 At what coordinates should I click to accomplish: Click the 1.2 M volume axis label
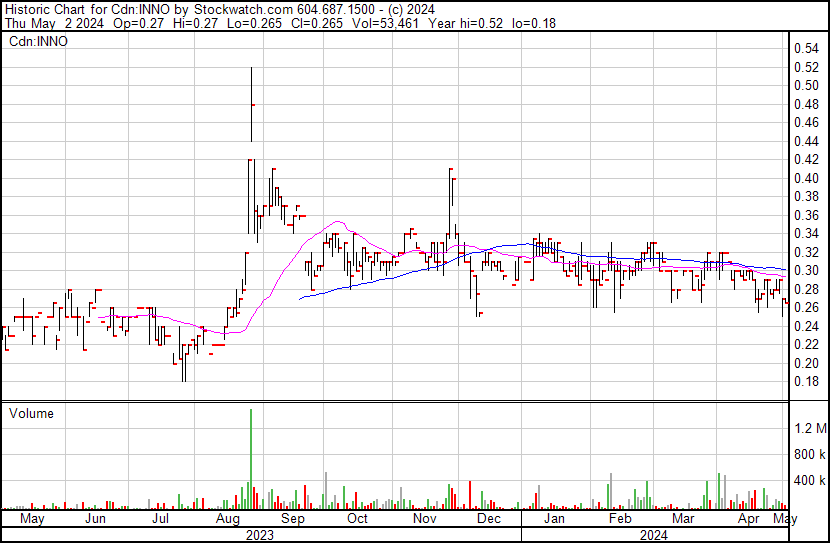[x=810, y=428]
